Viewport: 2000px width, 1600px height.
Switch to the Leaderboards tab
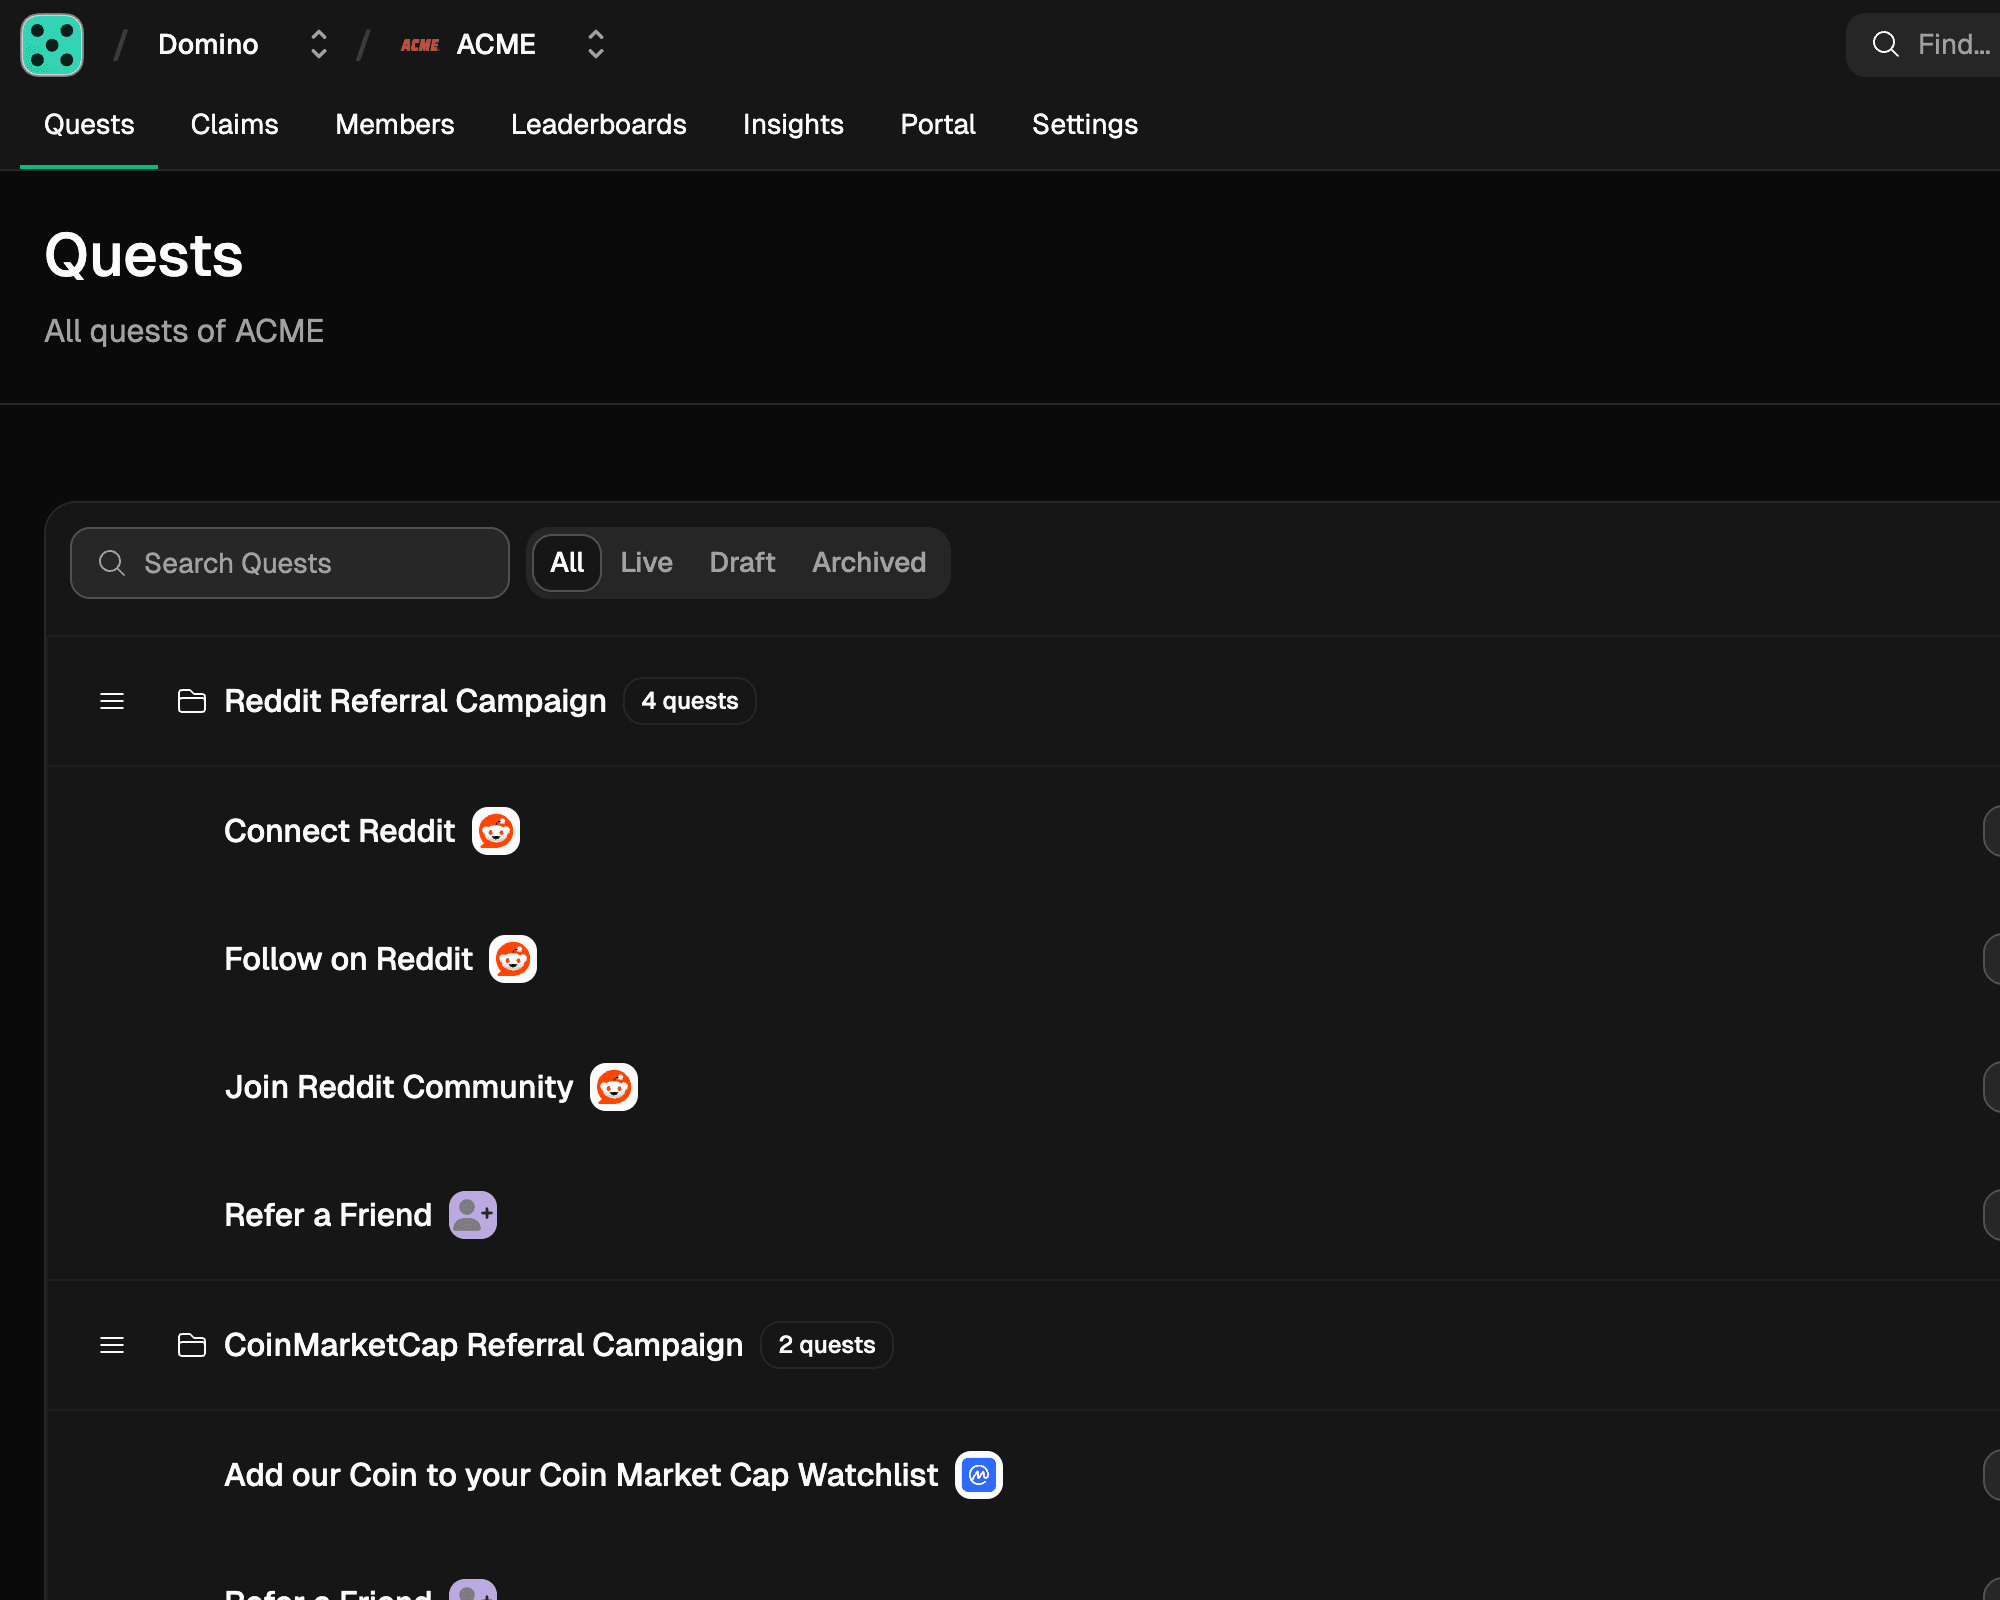598,125
